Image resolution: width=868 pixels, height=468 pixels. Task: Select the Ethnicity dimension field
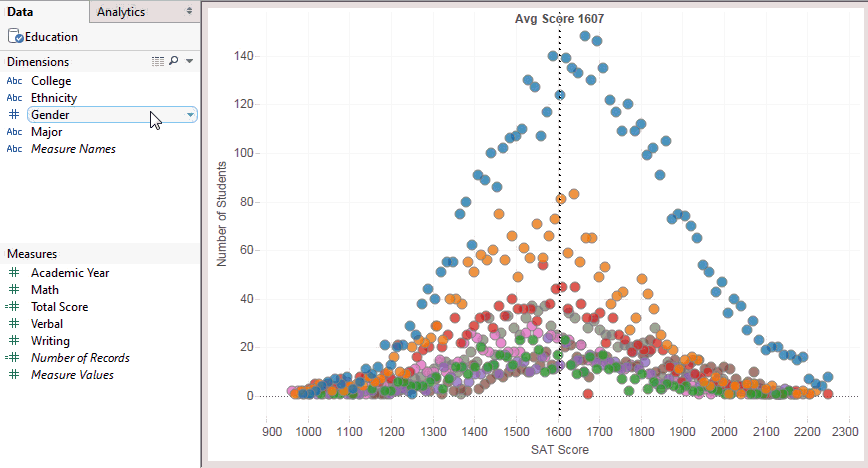[x=54, y=98]
